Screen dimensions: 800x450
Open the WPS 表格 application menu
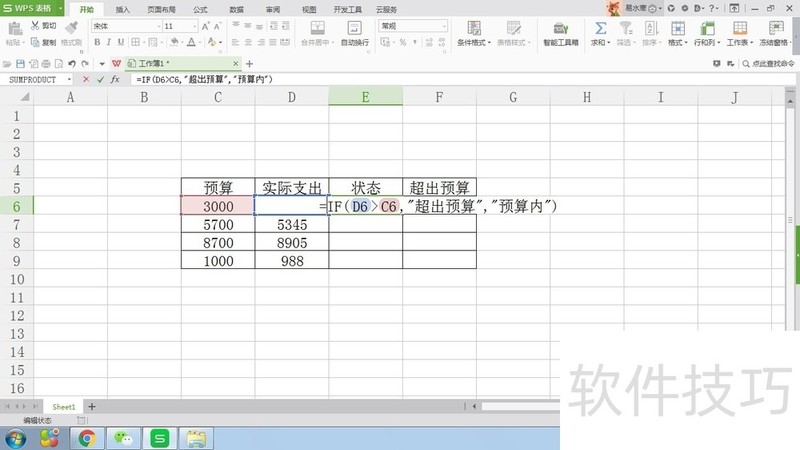32,8
